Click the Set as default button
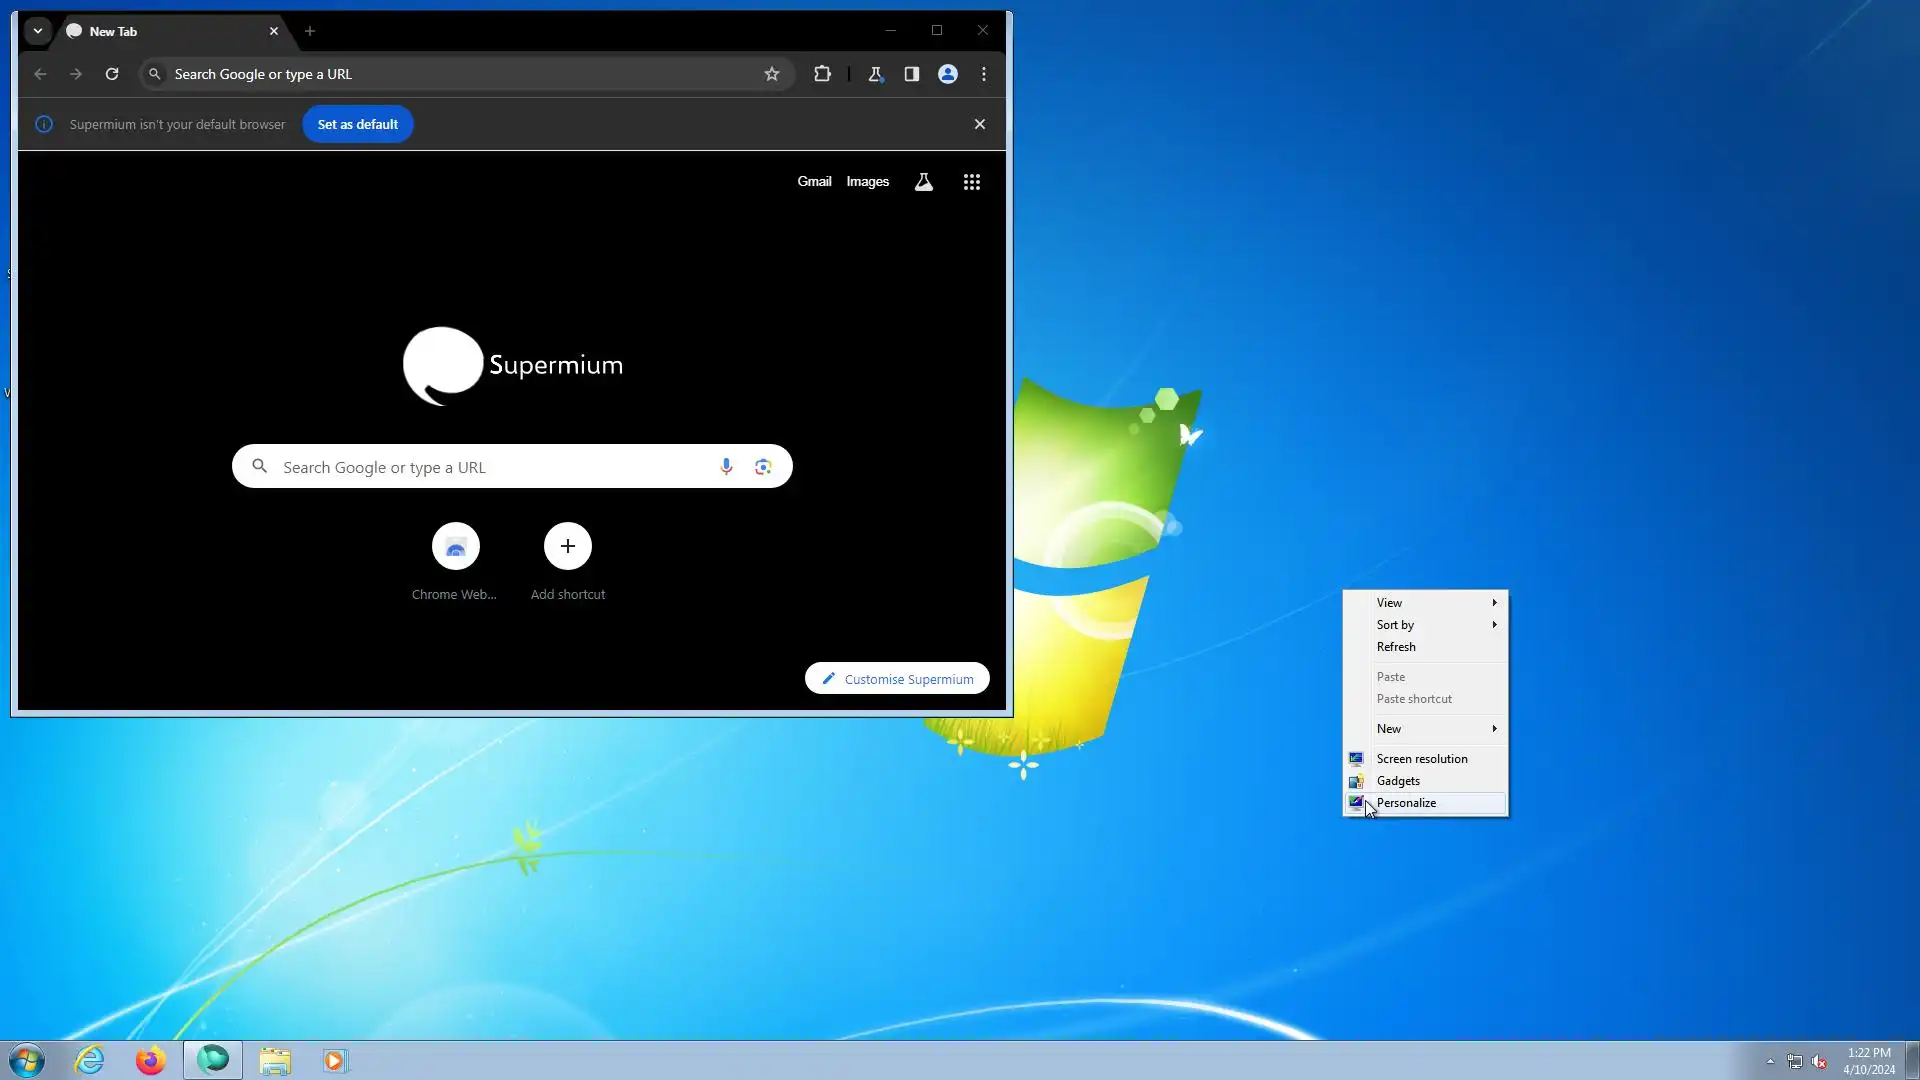1920x1080 pixels. [357, 124]
